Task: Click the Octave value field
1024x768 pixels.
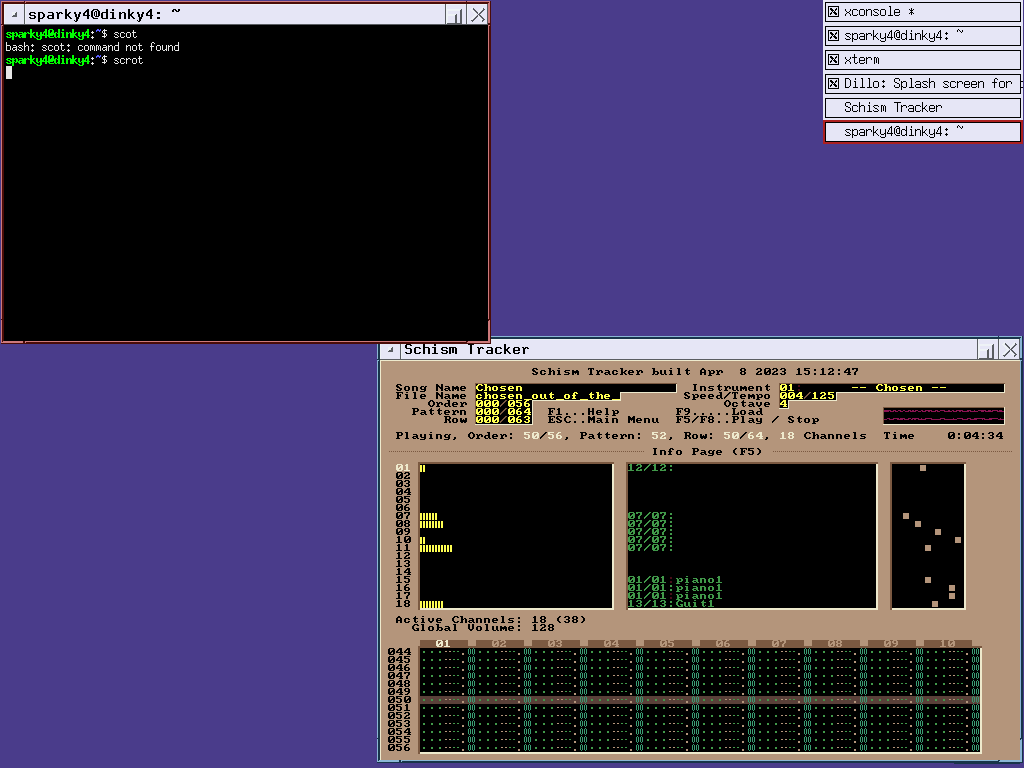Action: click(783, 404)
